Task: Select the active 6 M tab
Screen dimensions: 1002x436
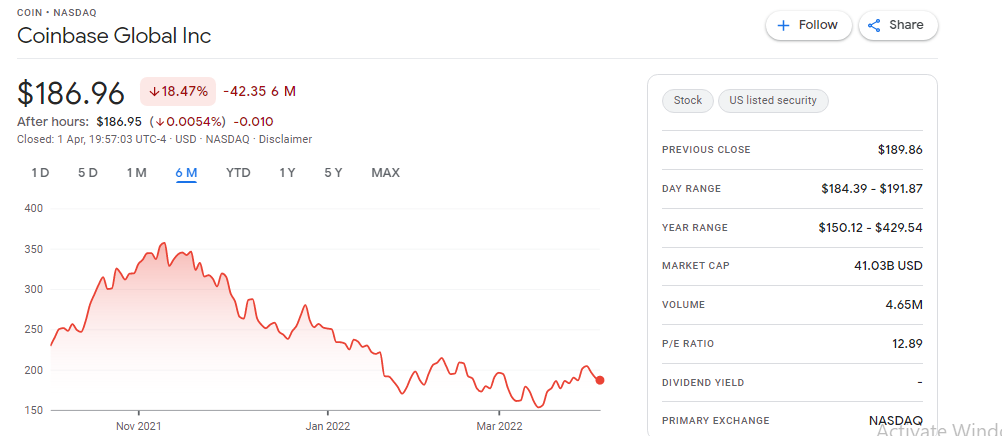Action: pos(186,173)
